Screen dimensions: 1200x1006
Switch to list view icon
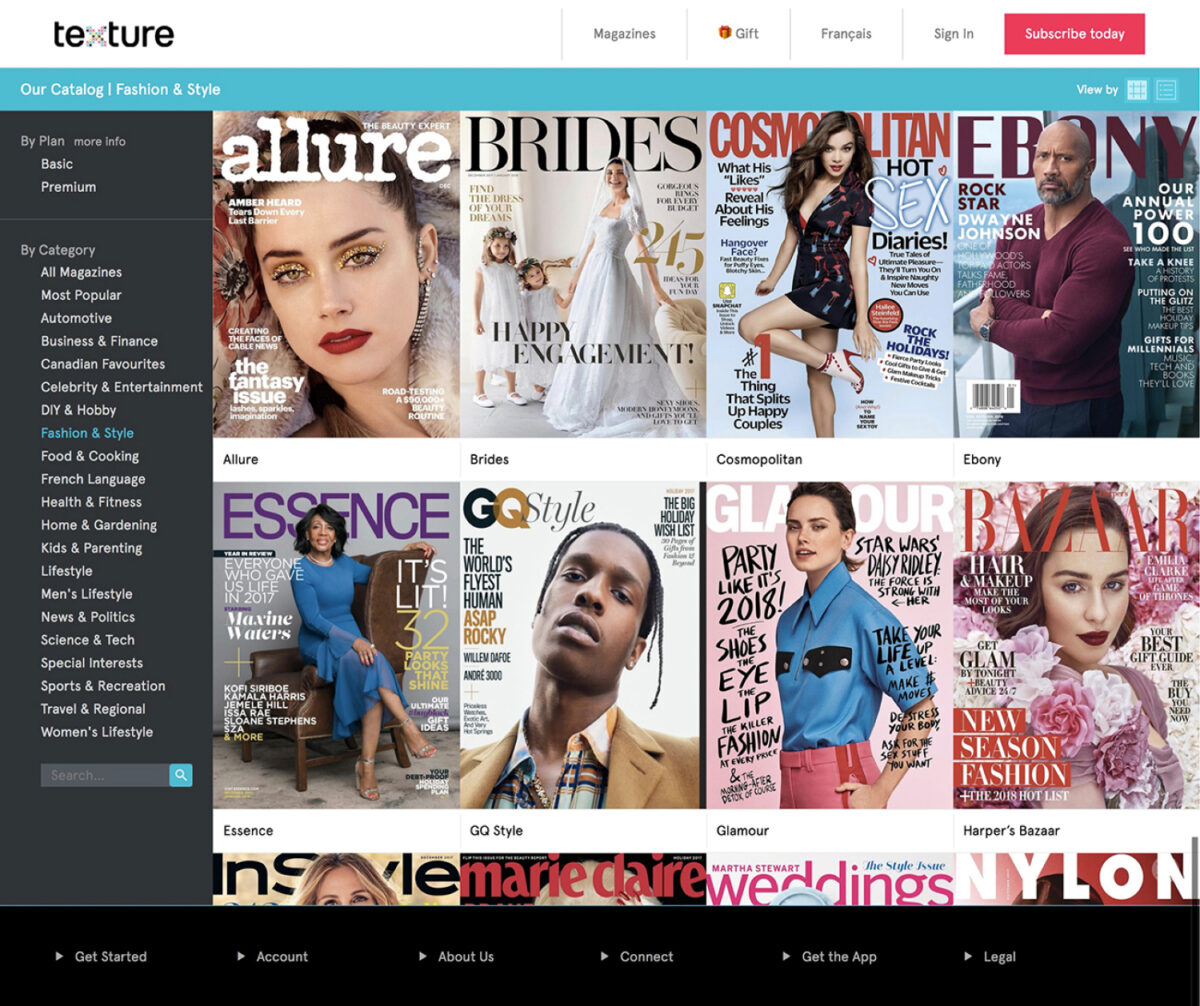1166,90
